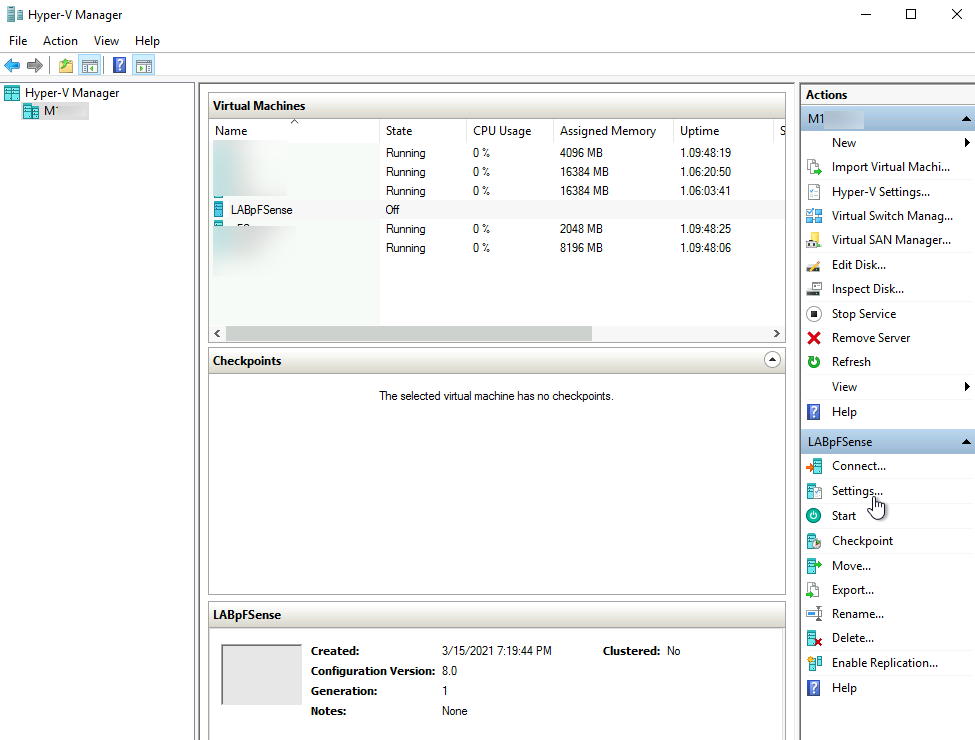Collapse the M1 server actions section
Viewport: 975px width, 740px height.
966,119
